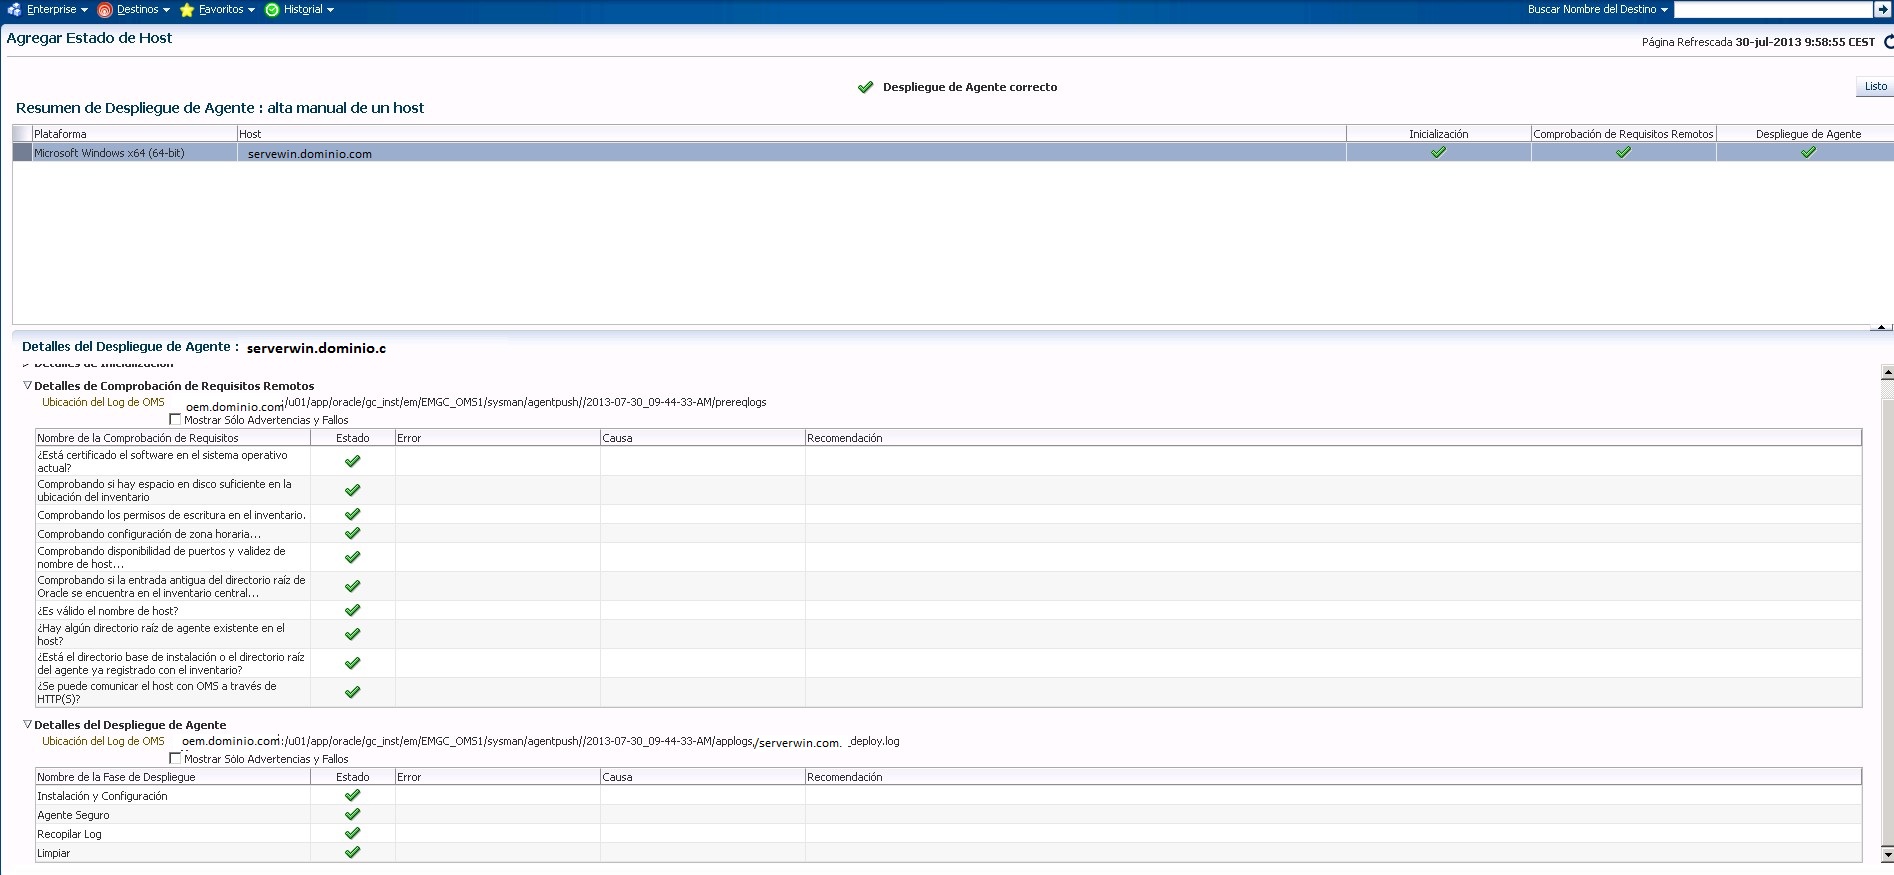Screen dimensions: 1894x875
Task: Collapse Detalles de Comprobación de Requisitos Remotos
Action: (28, 385)
